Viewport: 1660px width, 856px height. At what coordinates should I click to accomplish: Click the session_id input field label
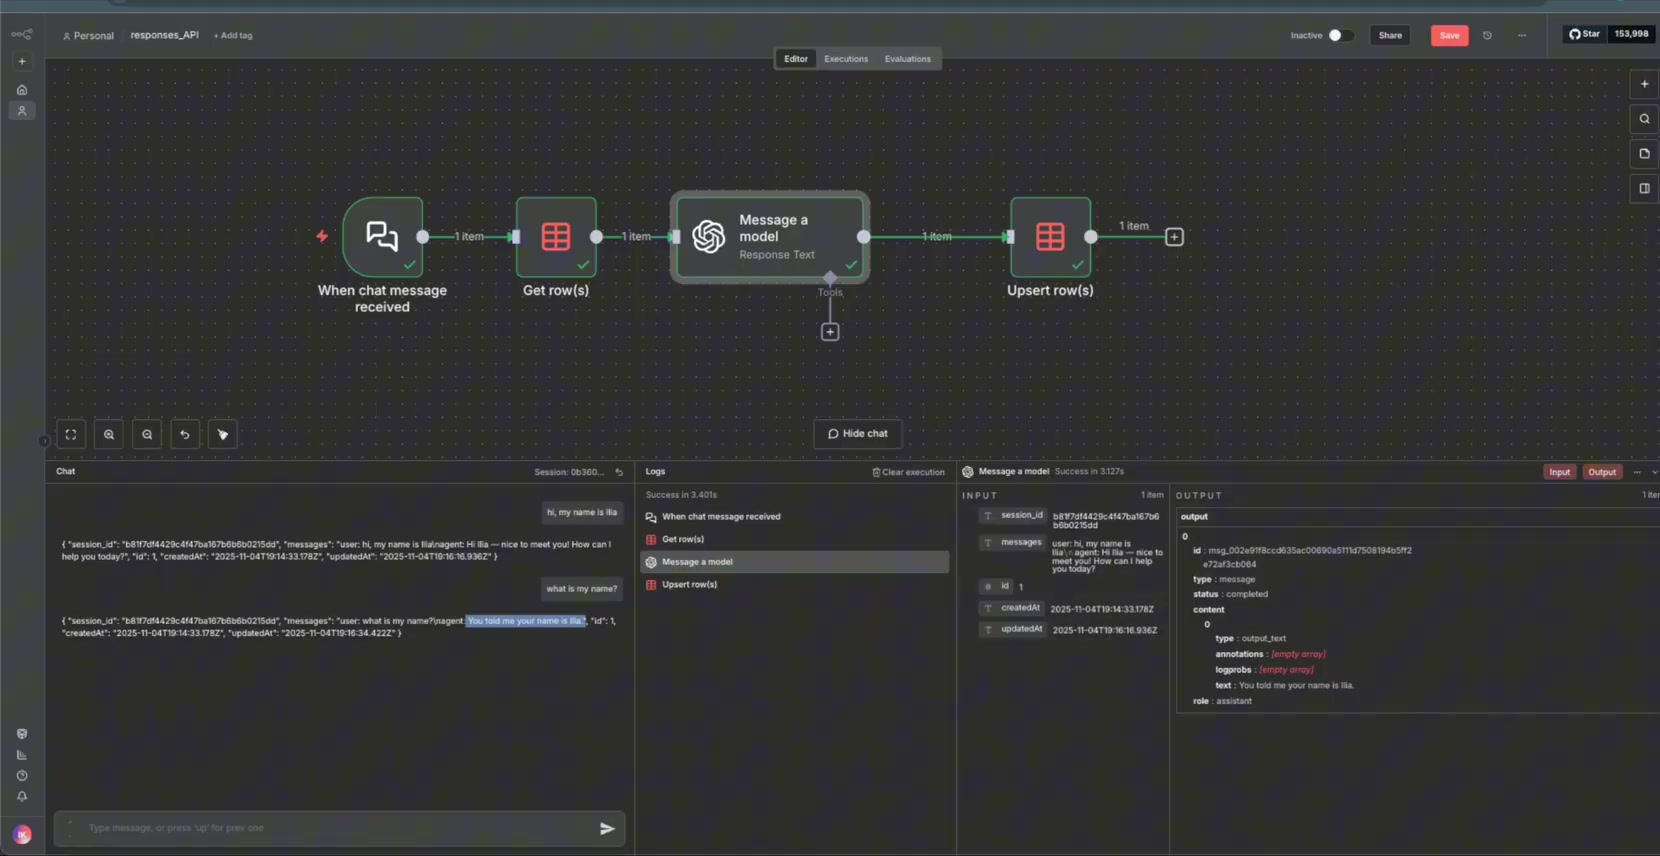tap(1013, 516)
